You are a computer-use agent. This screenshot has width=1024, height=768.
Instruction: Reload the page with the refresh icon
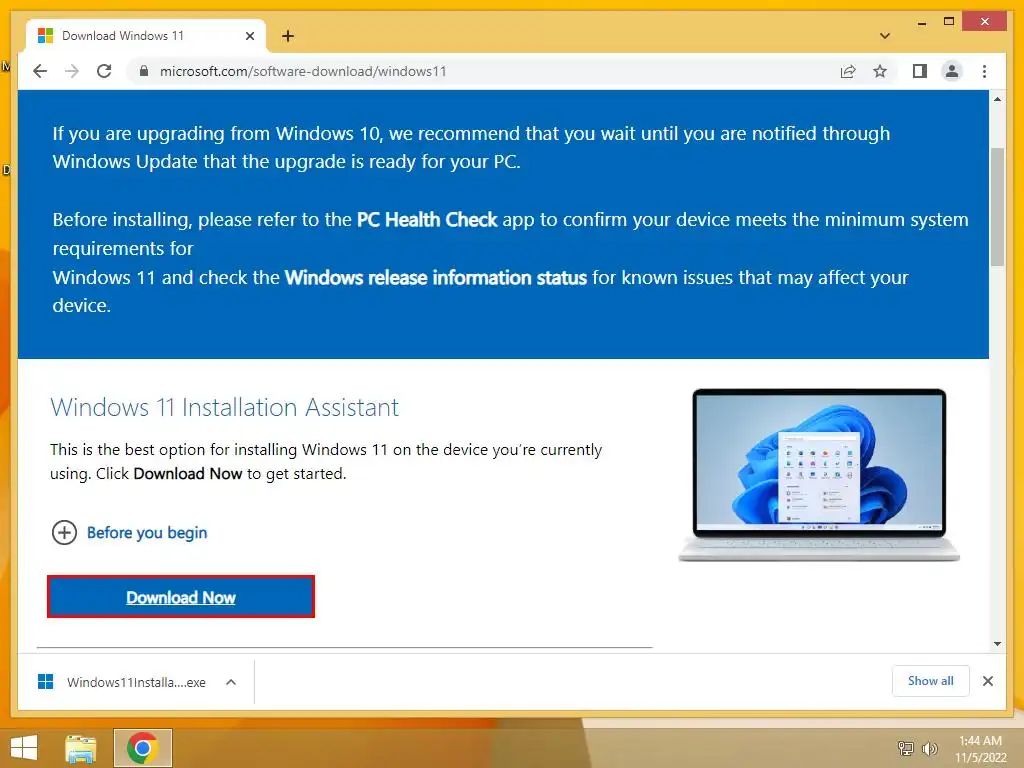[x=104, y=71]
